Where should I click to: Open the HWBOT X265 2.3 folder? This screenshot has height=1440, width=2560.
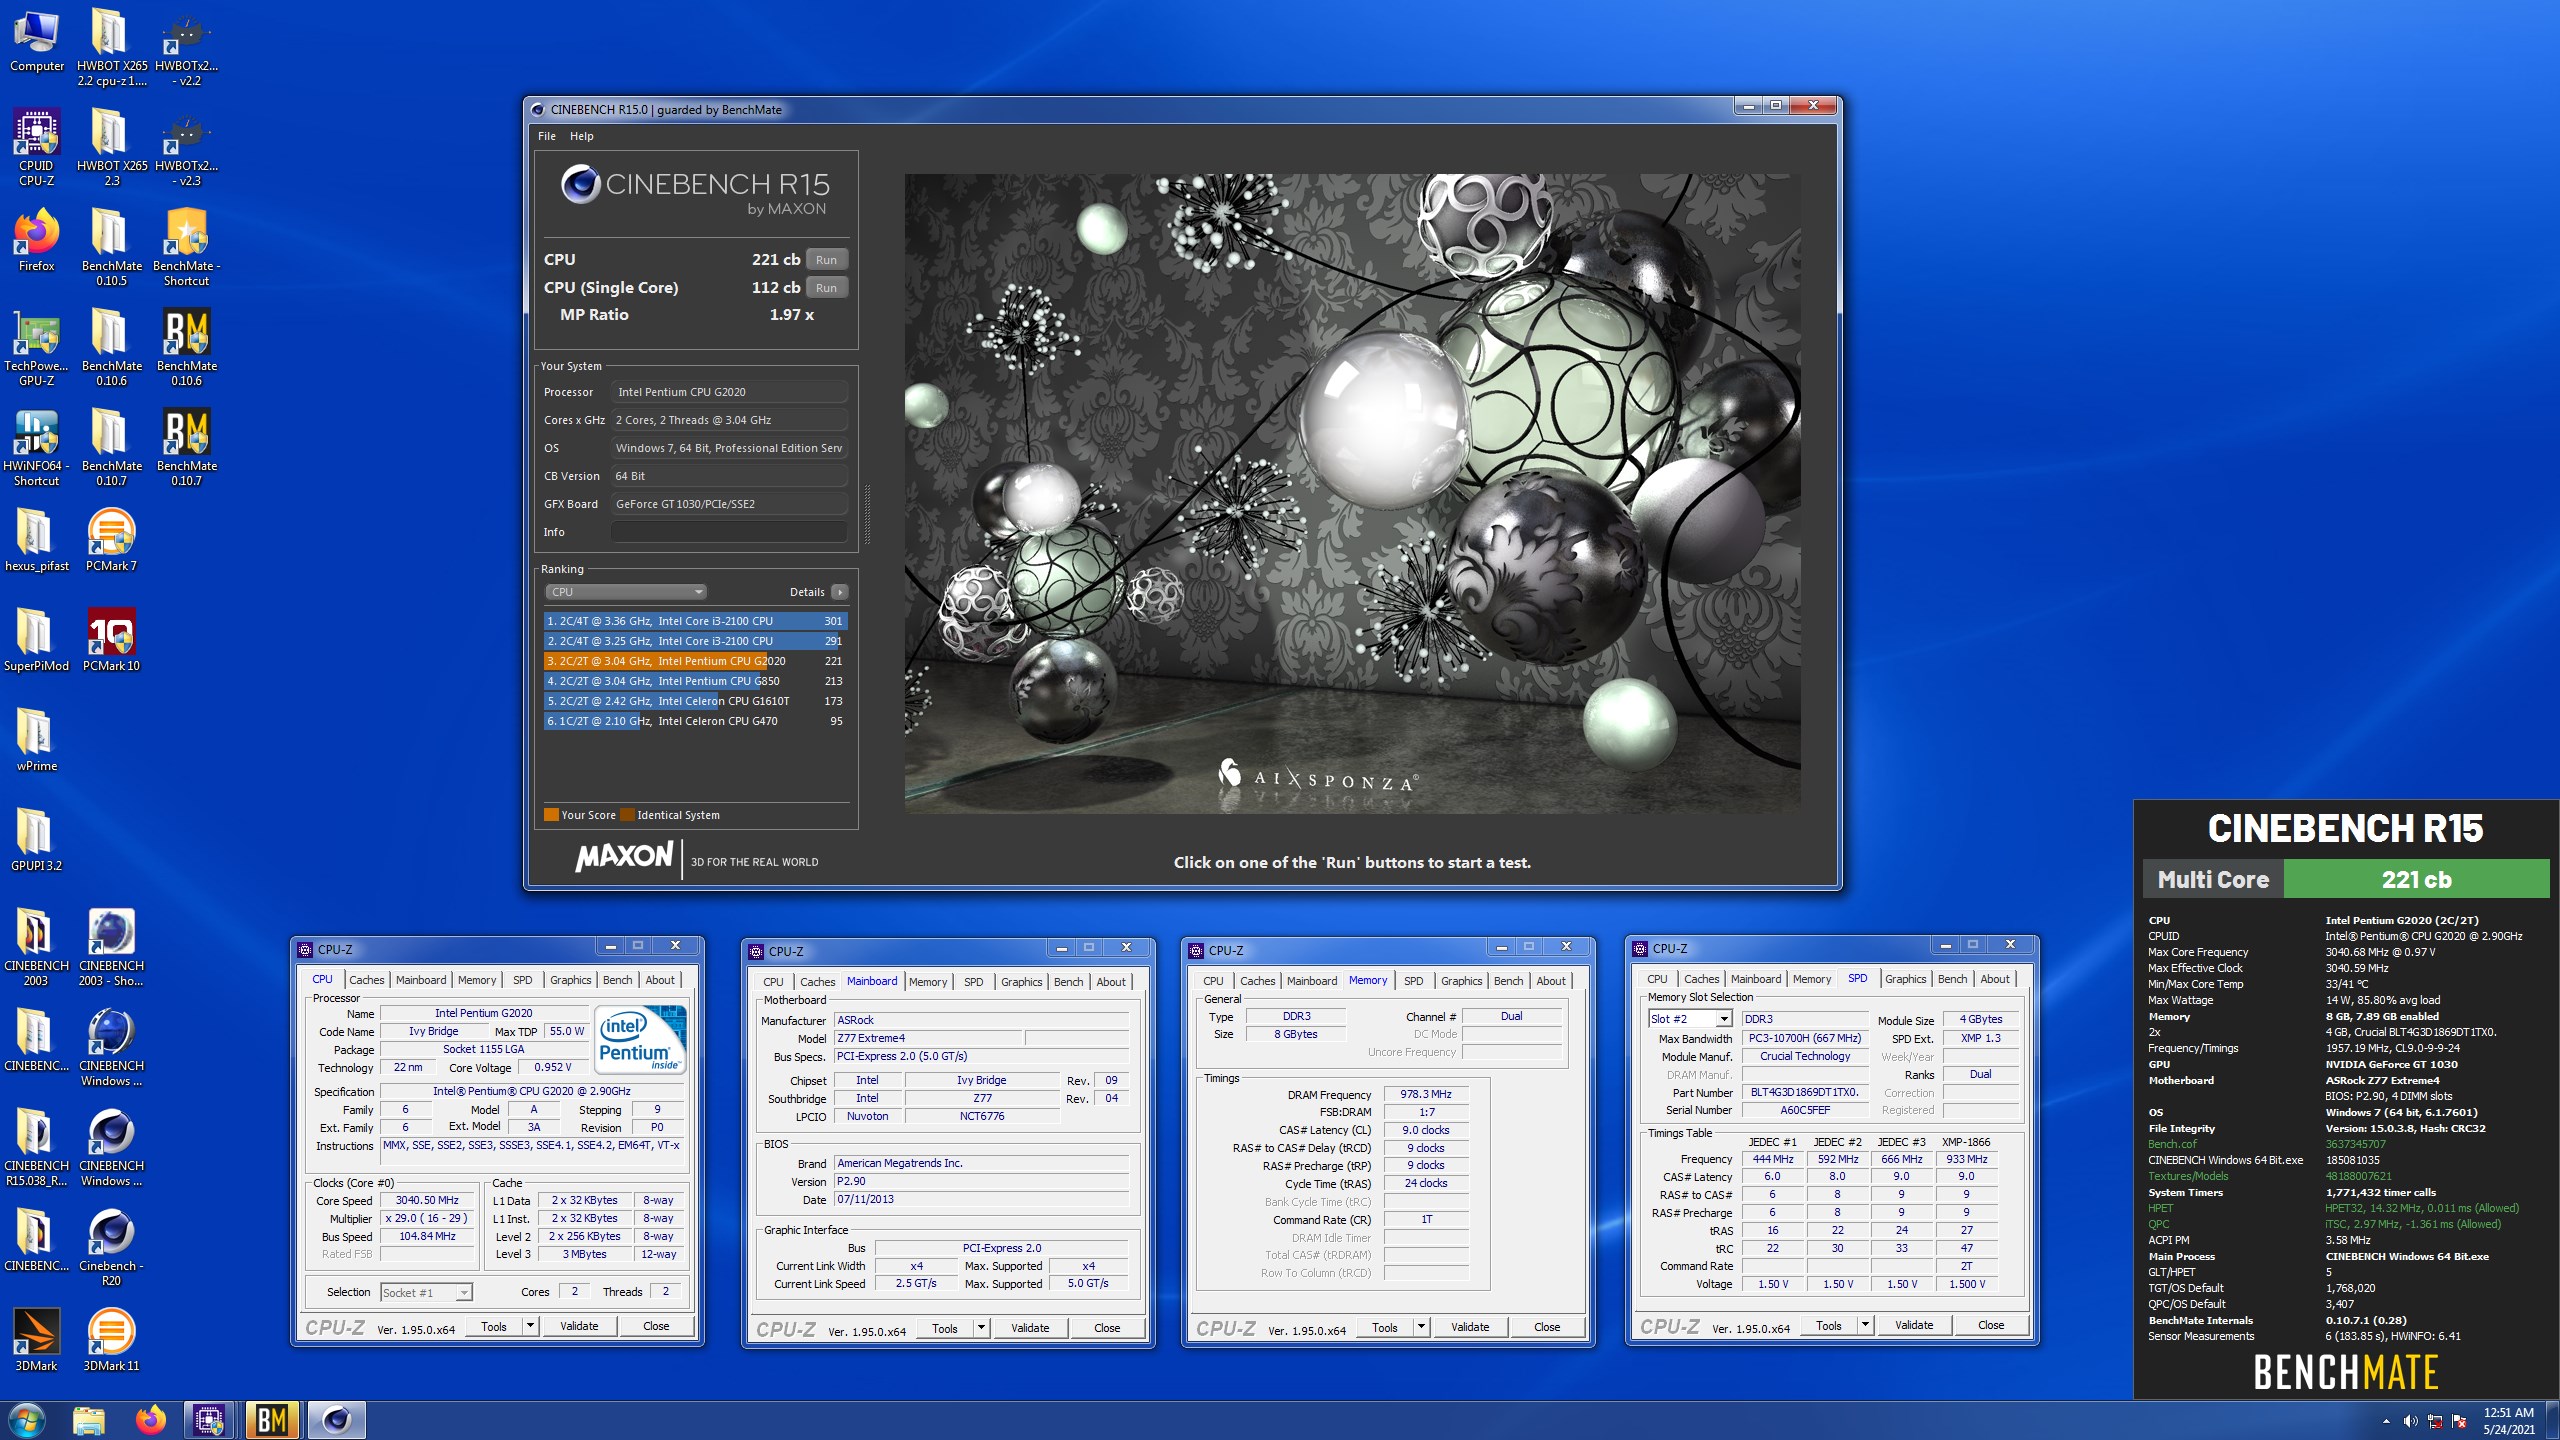111,147
